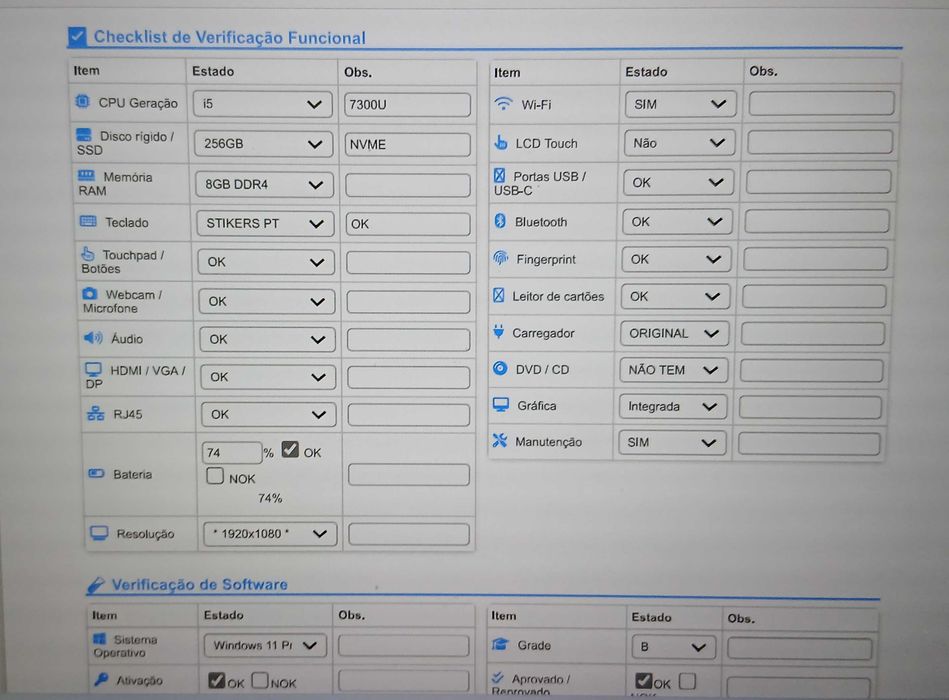Click the empty Wi-Fi Obs. field

821,103
